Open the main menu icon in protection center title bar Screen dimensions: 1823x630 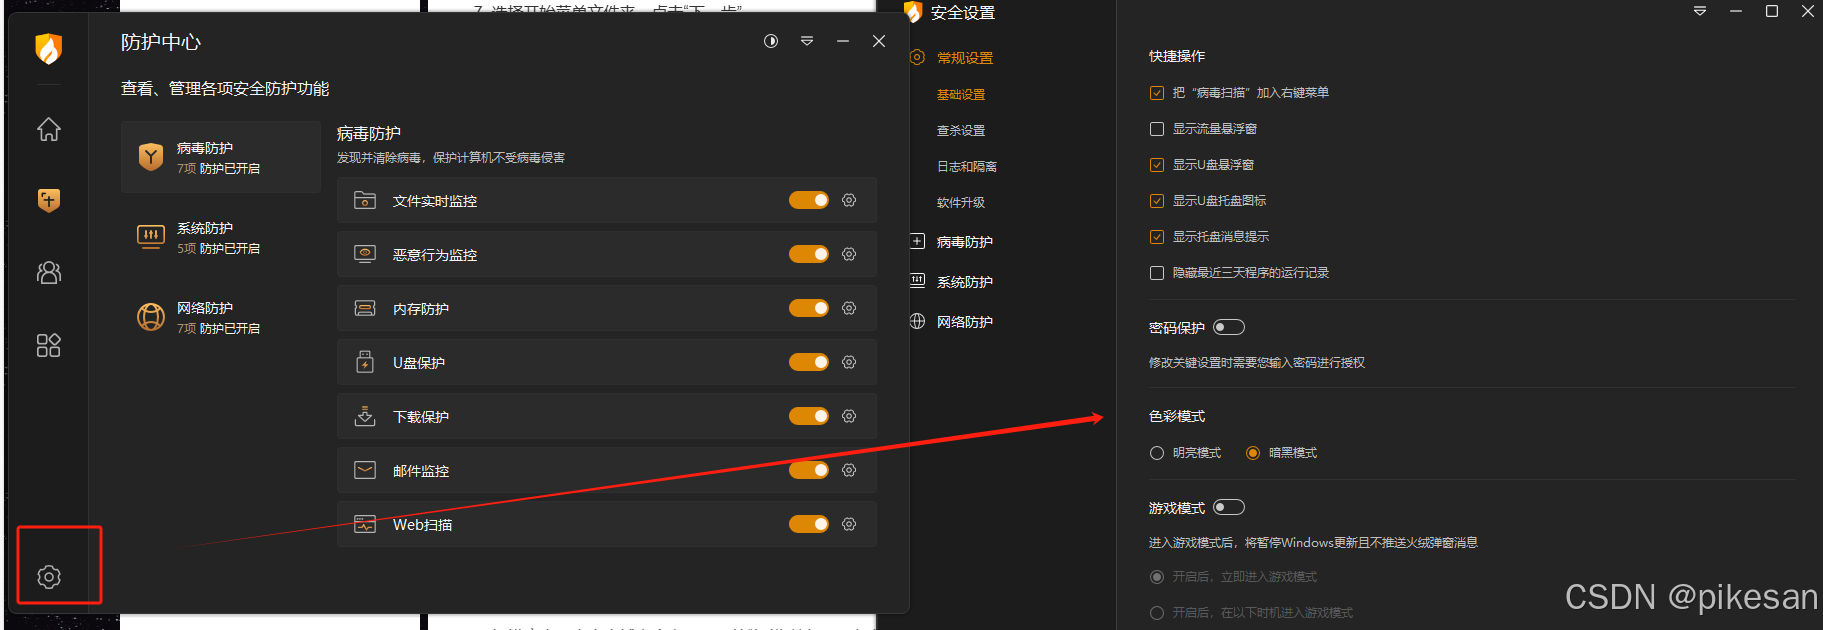pyautogui.click(x=807, y=41)
